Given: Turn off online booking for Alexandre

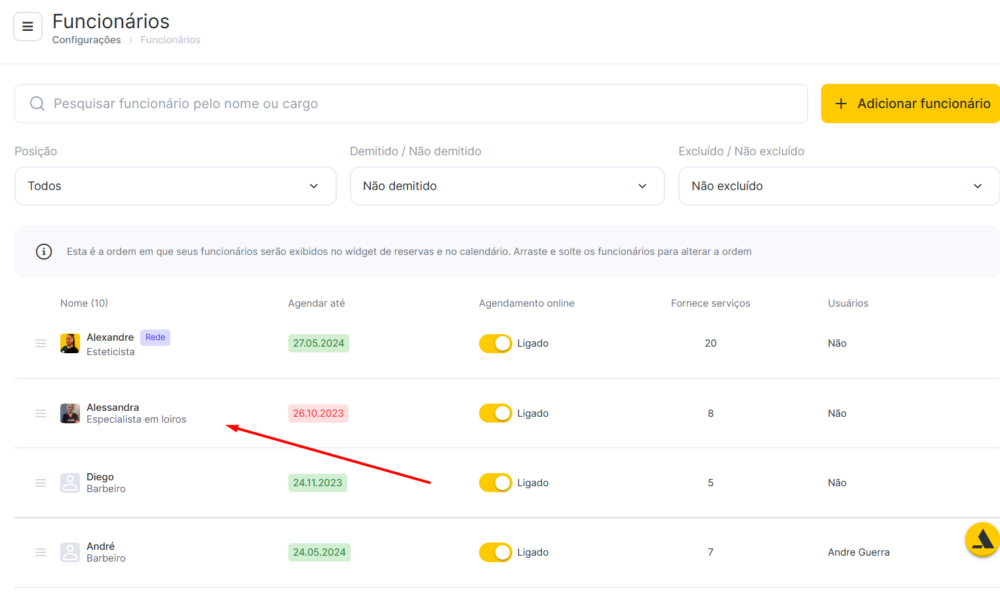Looking at the screenshot, I should point(496,343).
